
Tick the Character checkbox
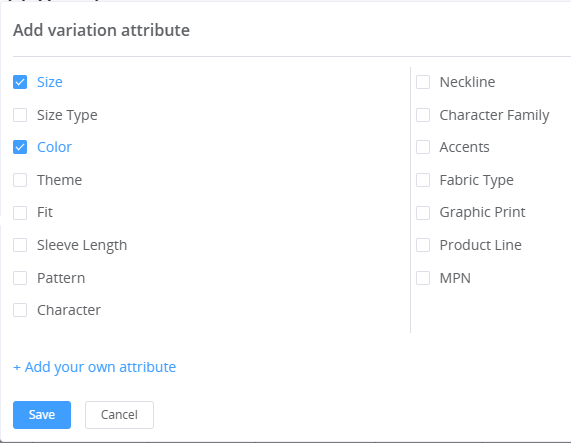pos(20,311)
